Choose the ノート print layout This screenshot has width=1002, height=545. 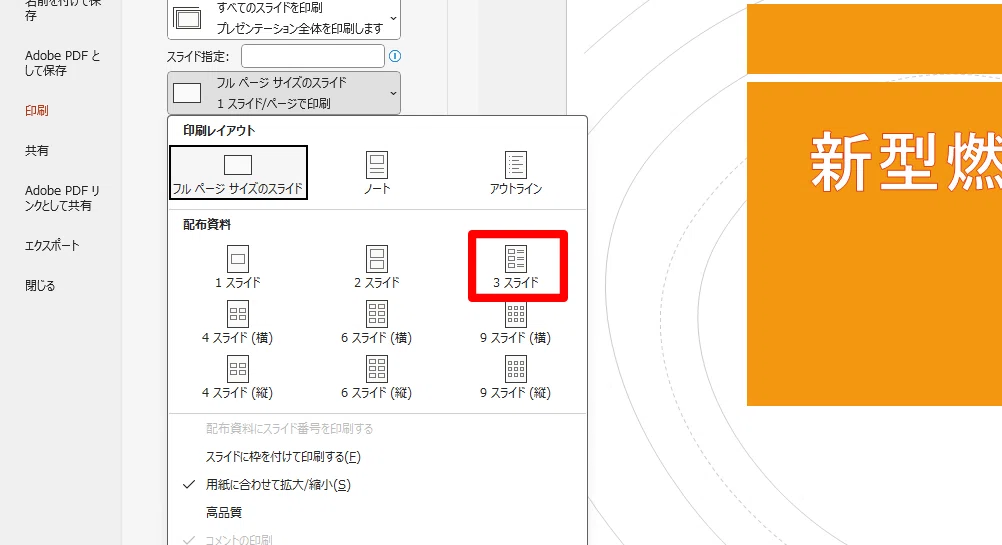coord(377,173)
